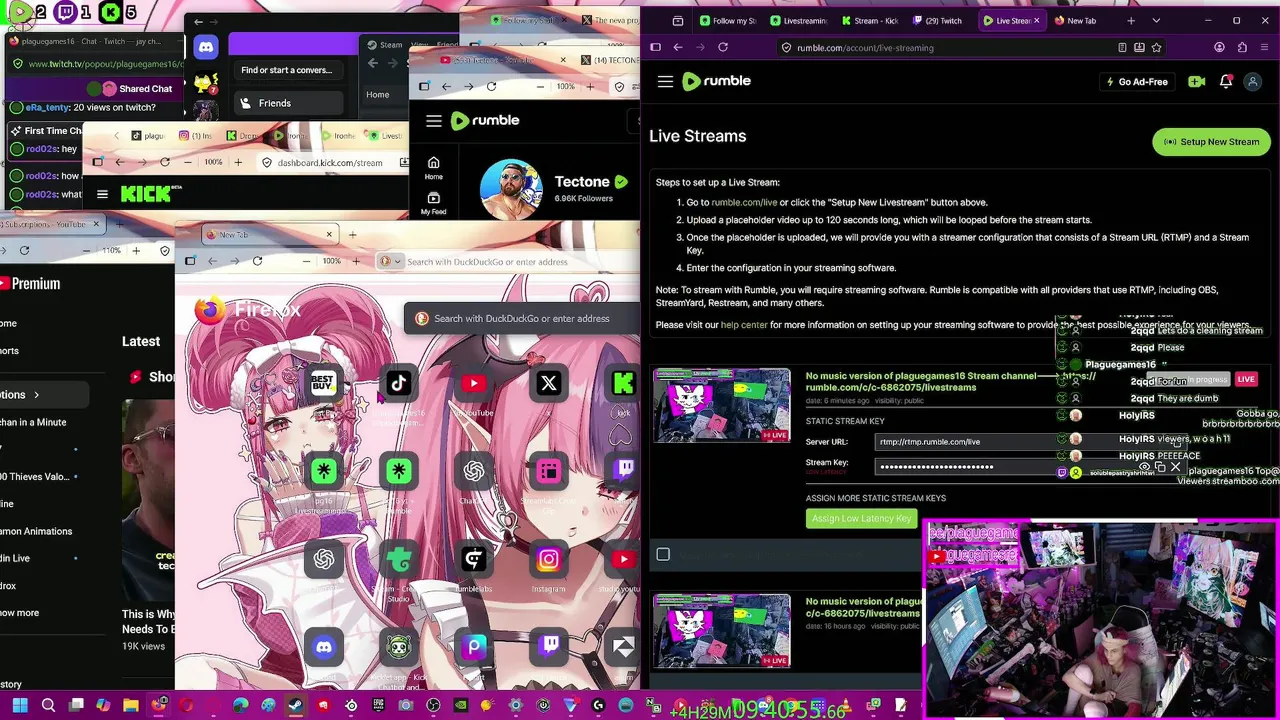The height and width of the screenshot is (720, 1280).
Task: Open Home in the Tectone Rumble sidebar
Action: 433,168
